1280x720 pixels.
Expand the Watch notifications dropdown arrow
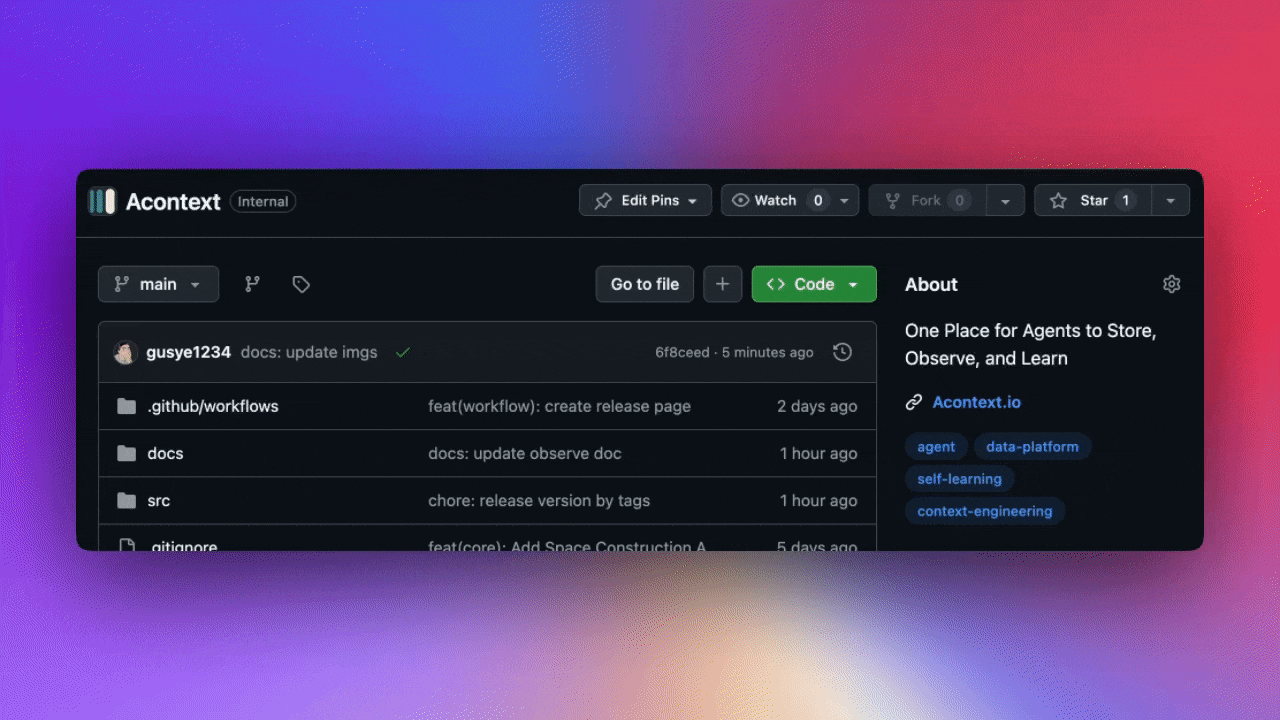(845, 201)
